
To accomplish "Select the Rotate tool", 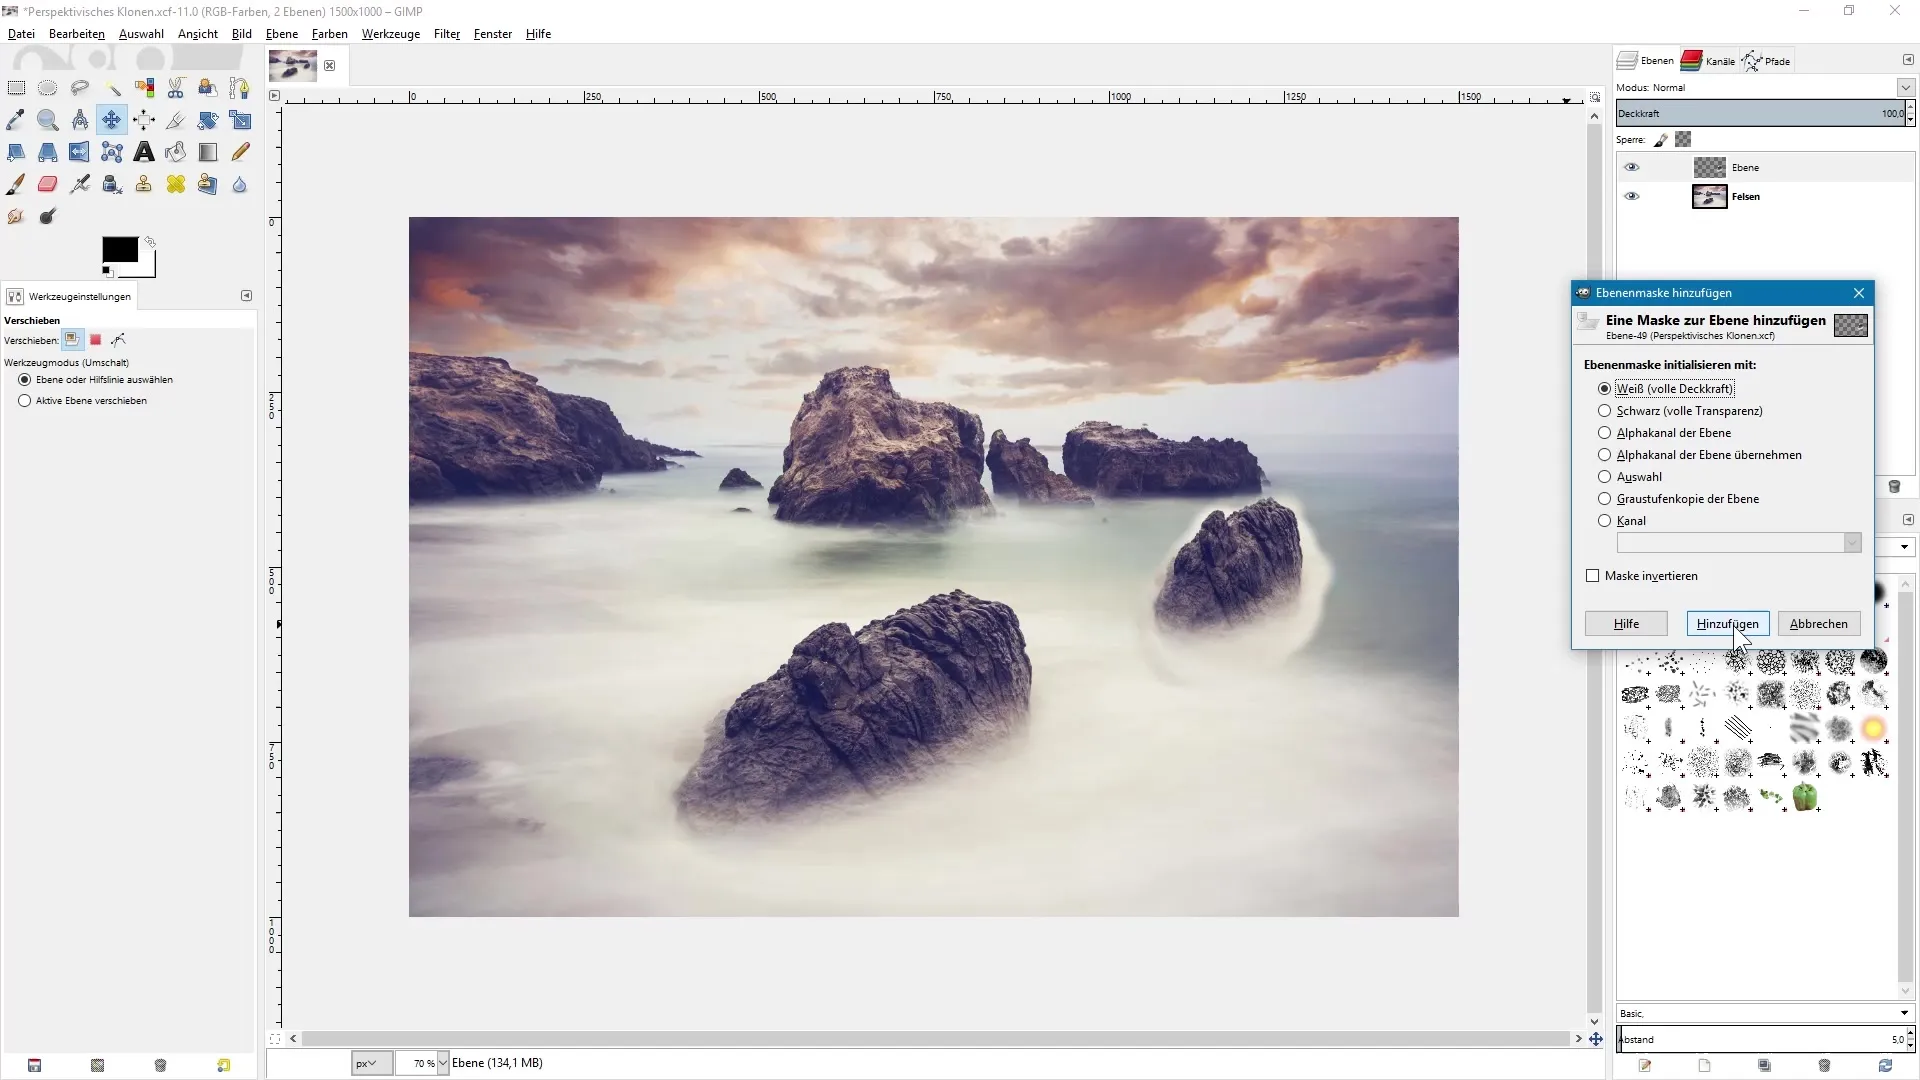I will 208,120.
